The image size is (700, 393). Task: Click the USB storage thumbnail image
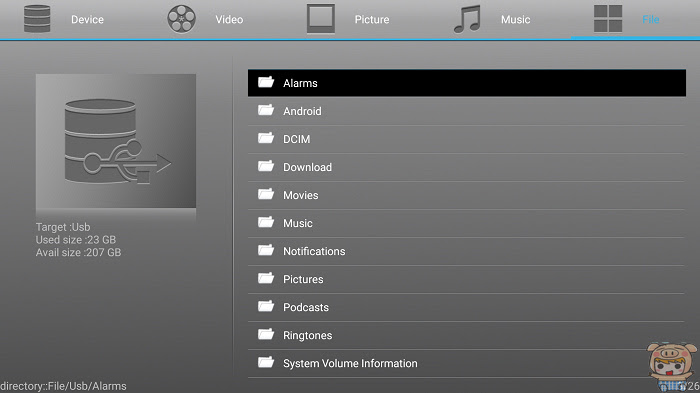tap(116, 141)
